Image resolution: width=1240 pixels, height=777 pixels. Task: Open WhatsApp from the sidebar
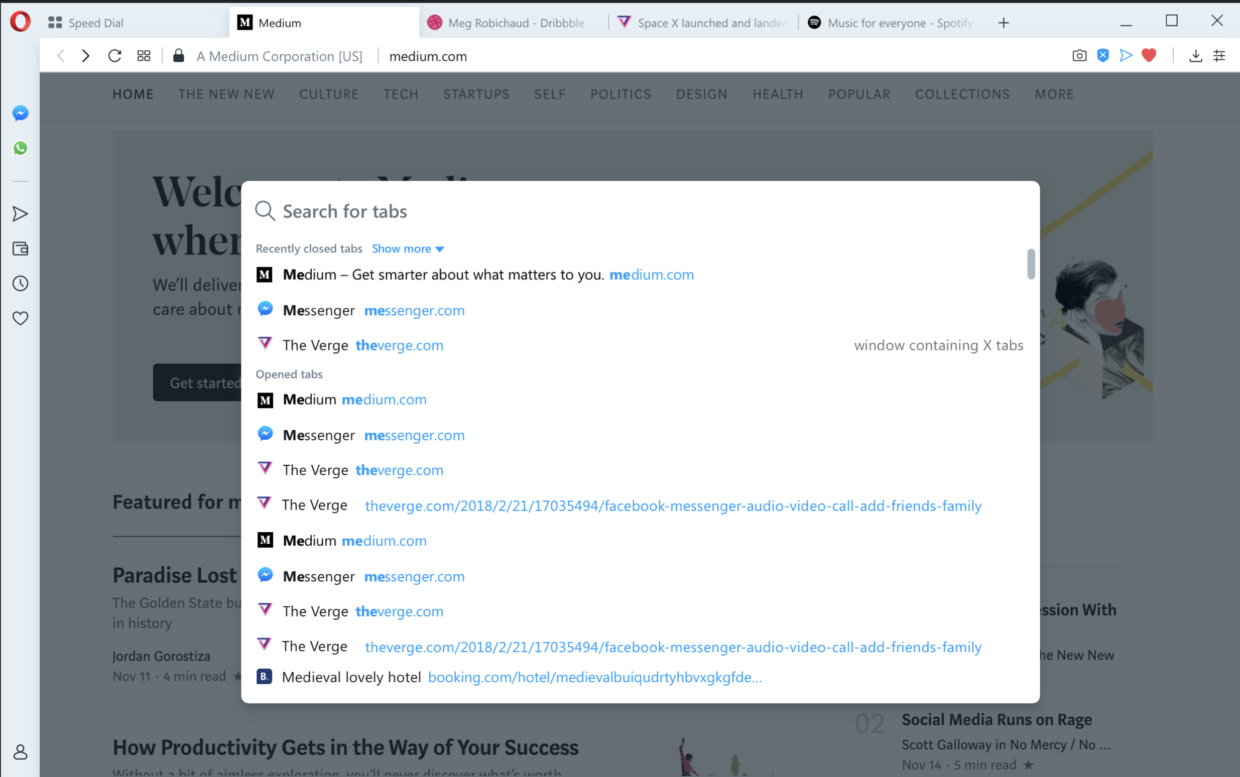click(19, 147)
